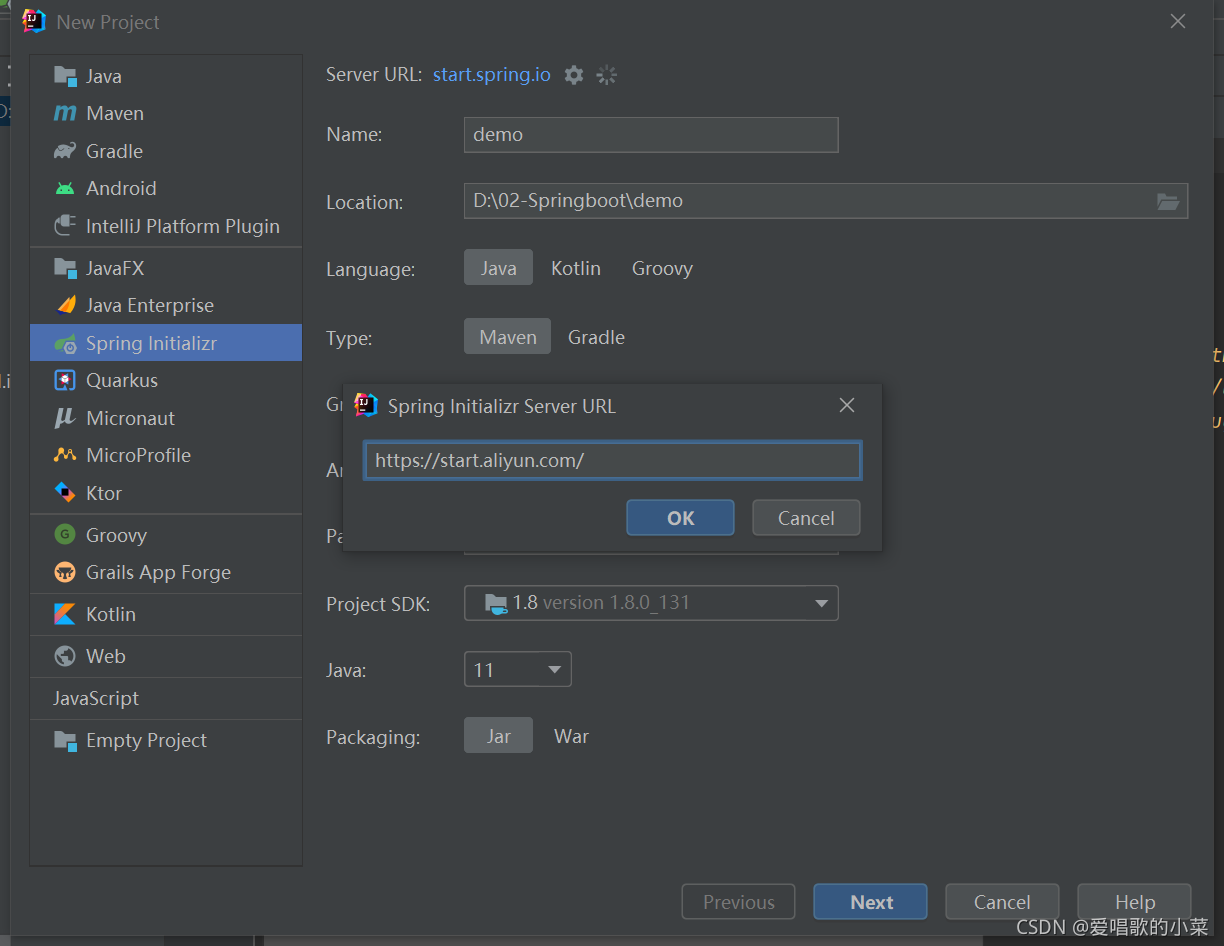Select Kotlin label in project list

[x=111, y=614]
